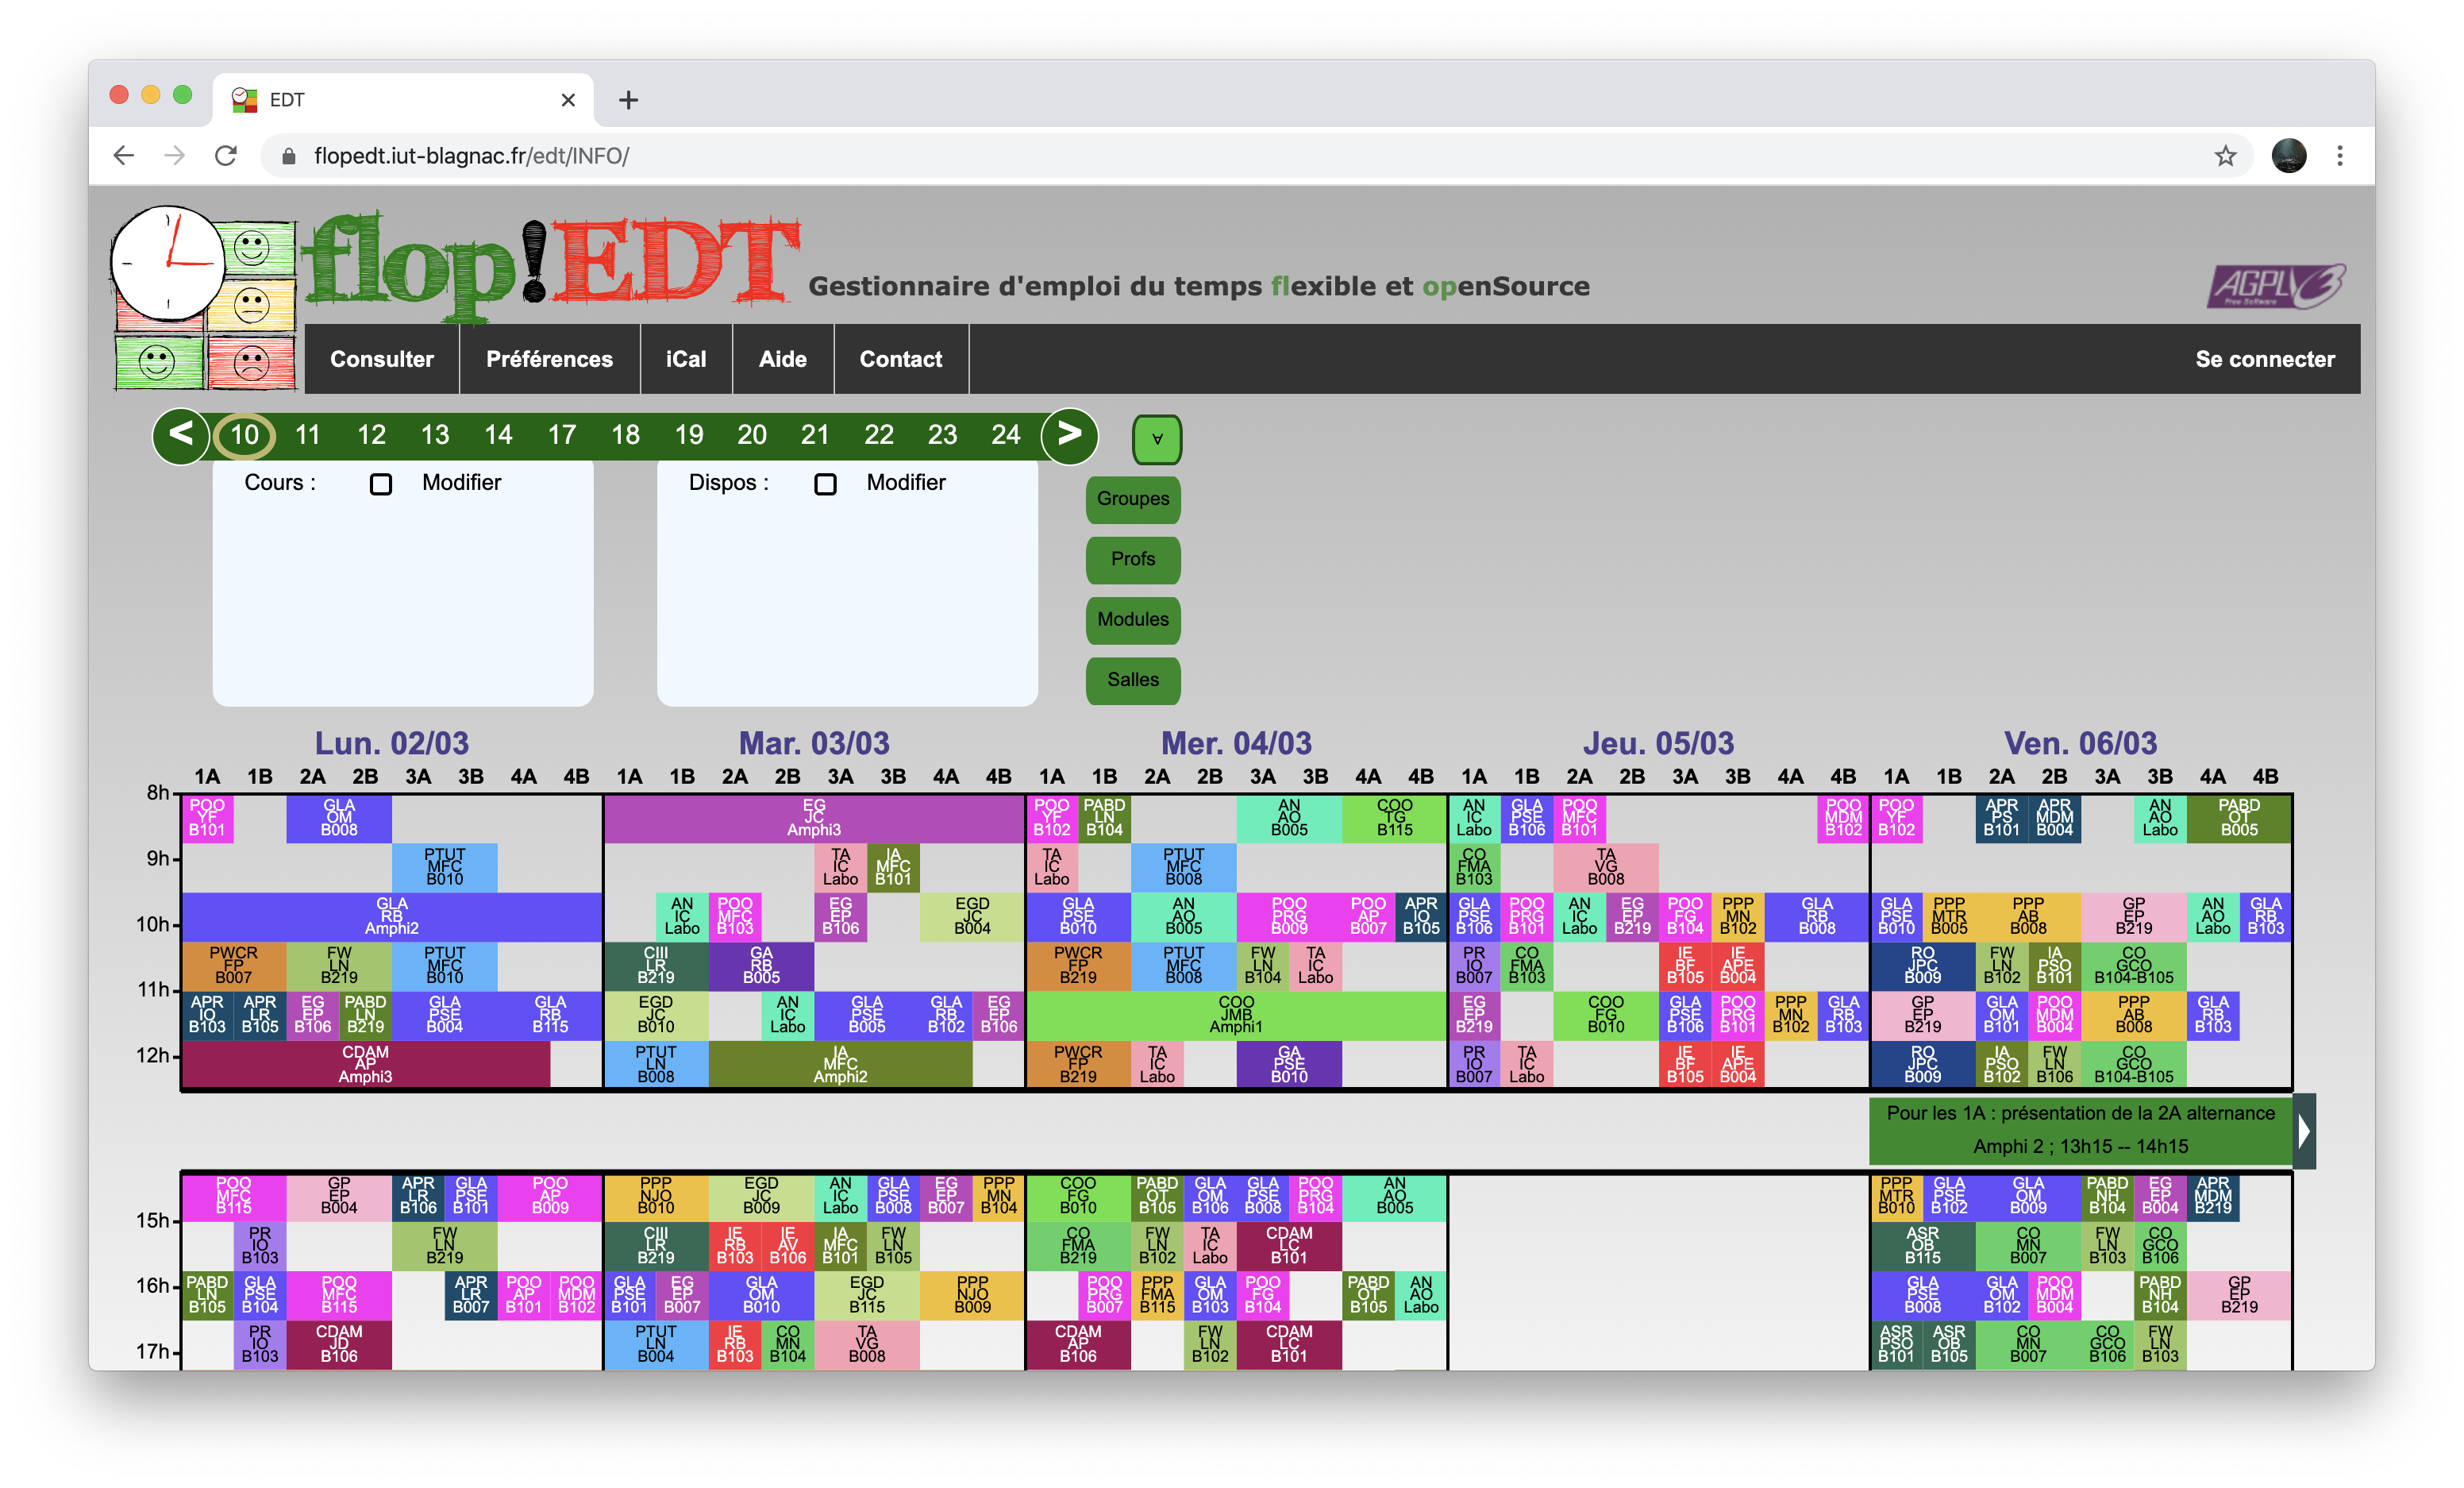Open the Chrome profile avatar
Image resolution: width=2464 pixels, height=1488 pixels.
[2289, 156]
